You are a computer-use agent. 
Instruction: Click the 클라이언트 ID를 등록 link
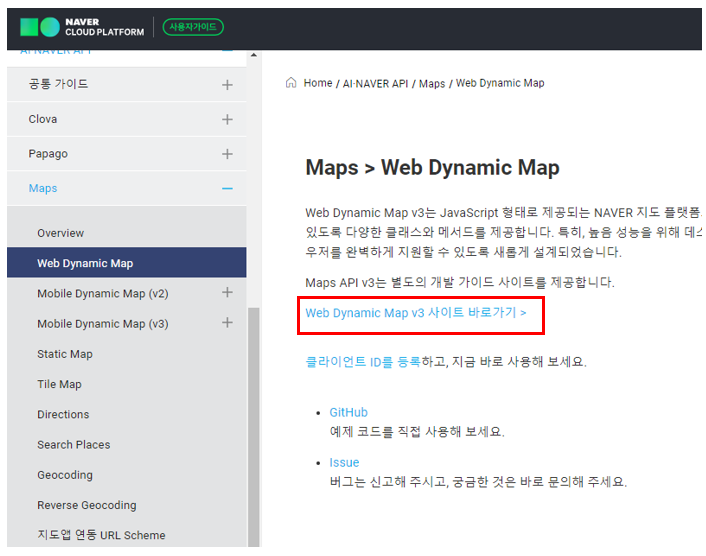(363, 362)
